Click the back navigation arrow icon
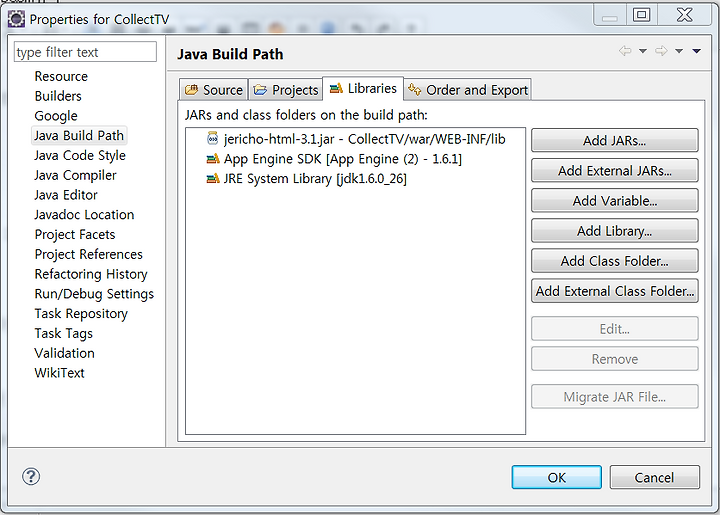Screen dimensions: 720x515 (625, 50)
